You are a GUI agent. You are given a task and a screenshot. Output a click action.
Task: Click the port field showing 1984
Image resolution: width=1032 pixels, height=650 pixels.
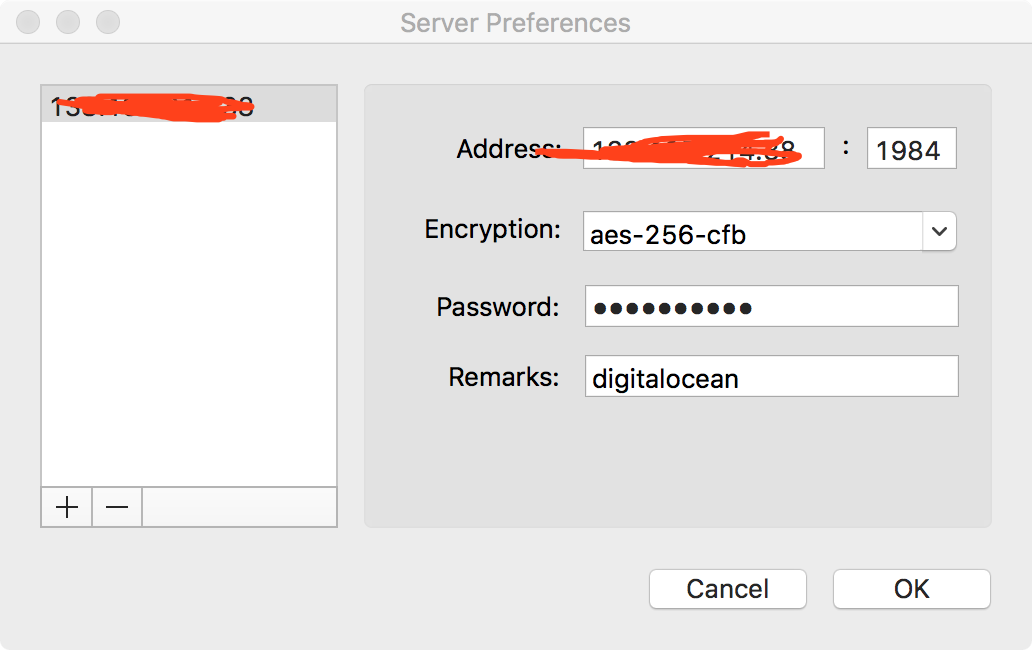[912, 148]
